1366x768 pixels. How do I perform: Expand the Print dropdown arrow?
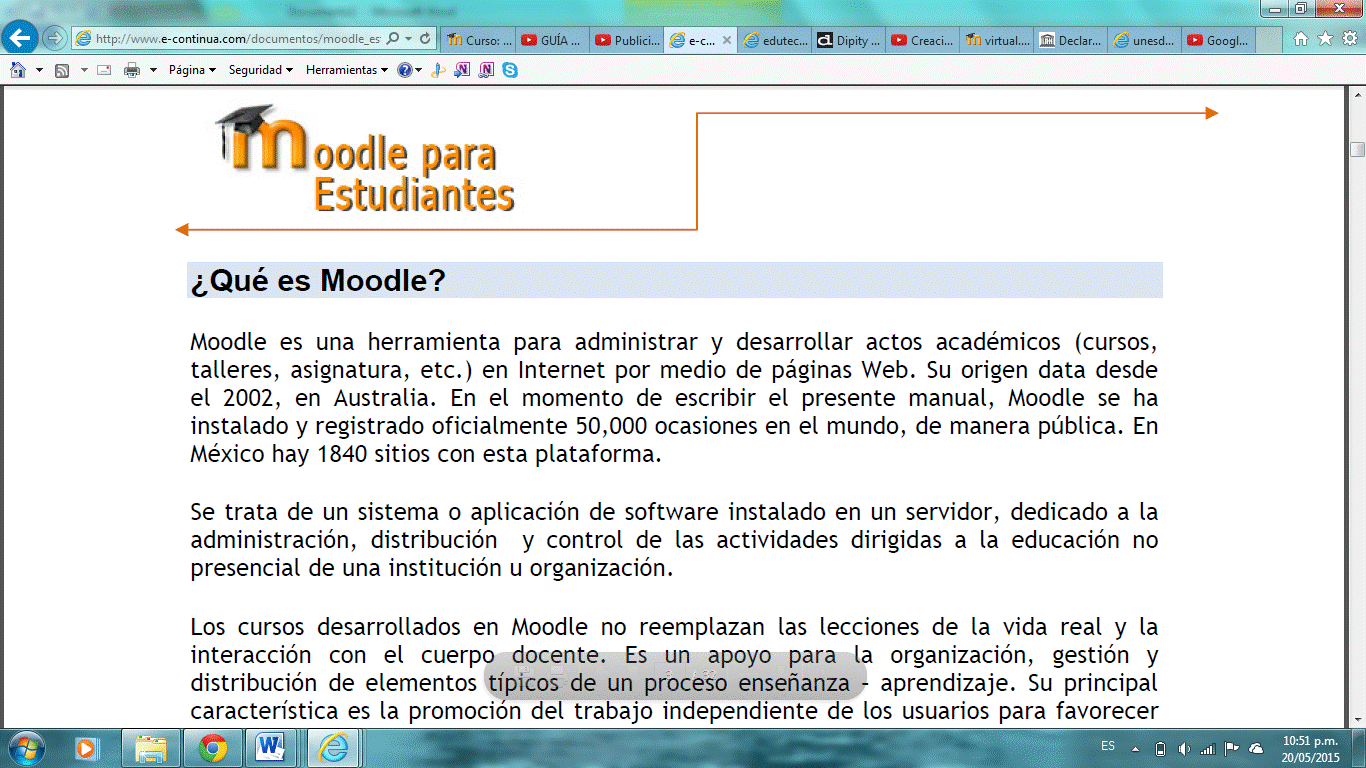[154, 70]
